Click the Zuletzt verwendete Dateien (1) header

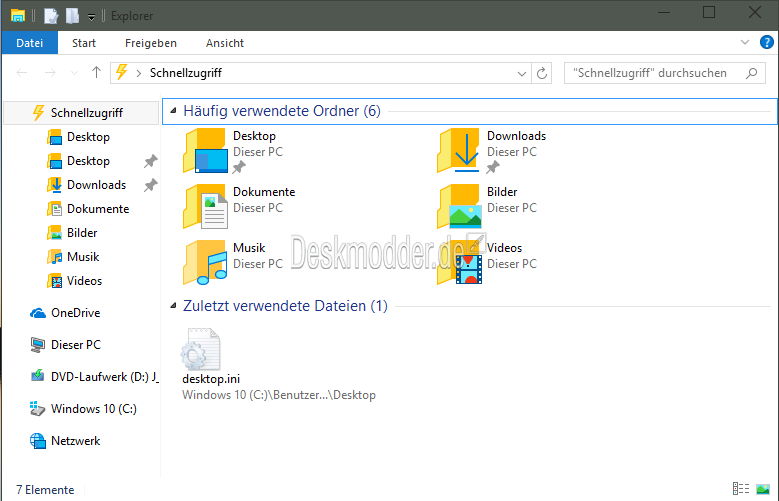[285, 306]
